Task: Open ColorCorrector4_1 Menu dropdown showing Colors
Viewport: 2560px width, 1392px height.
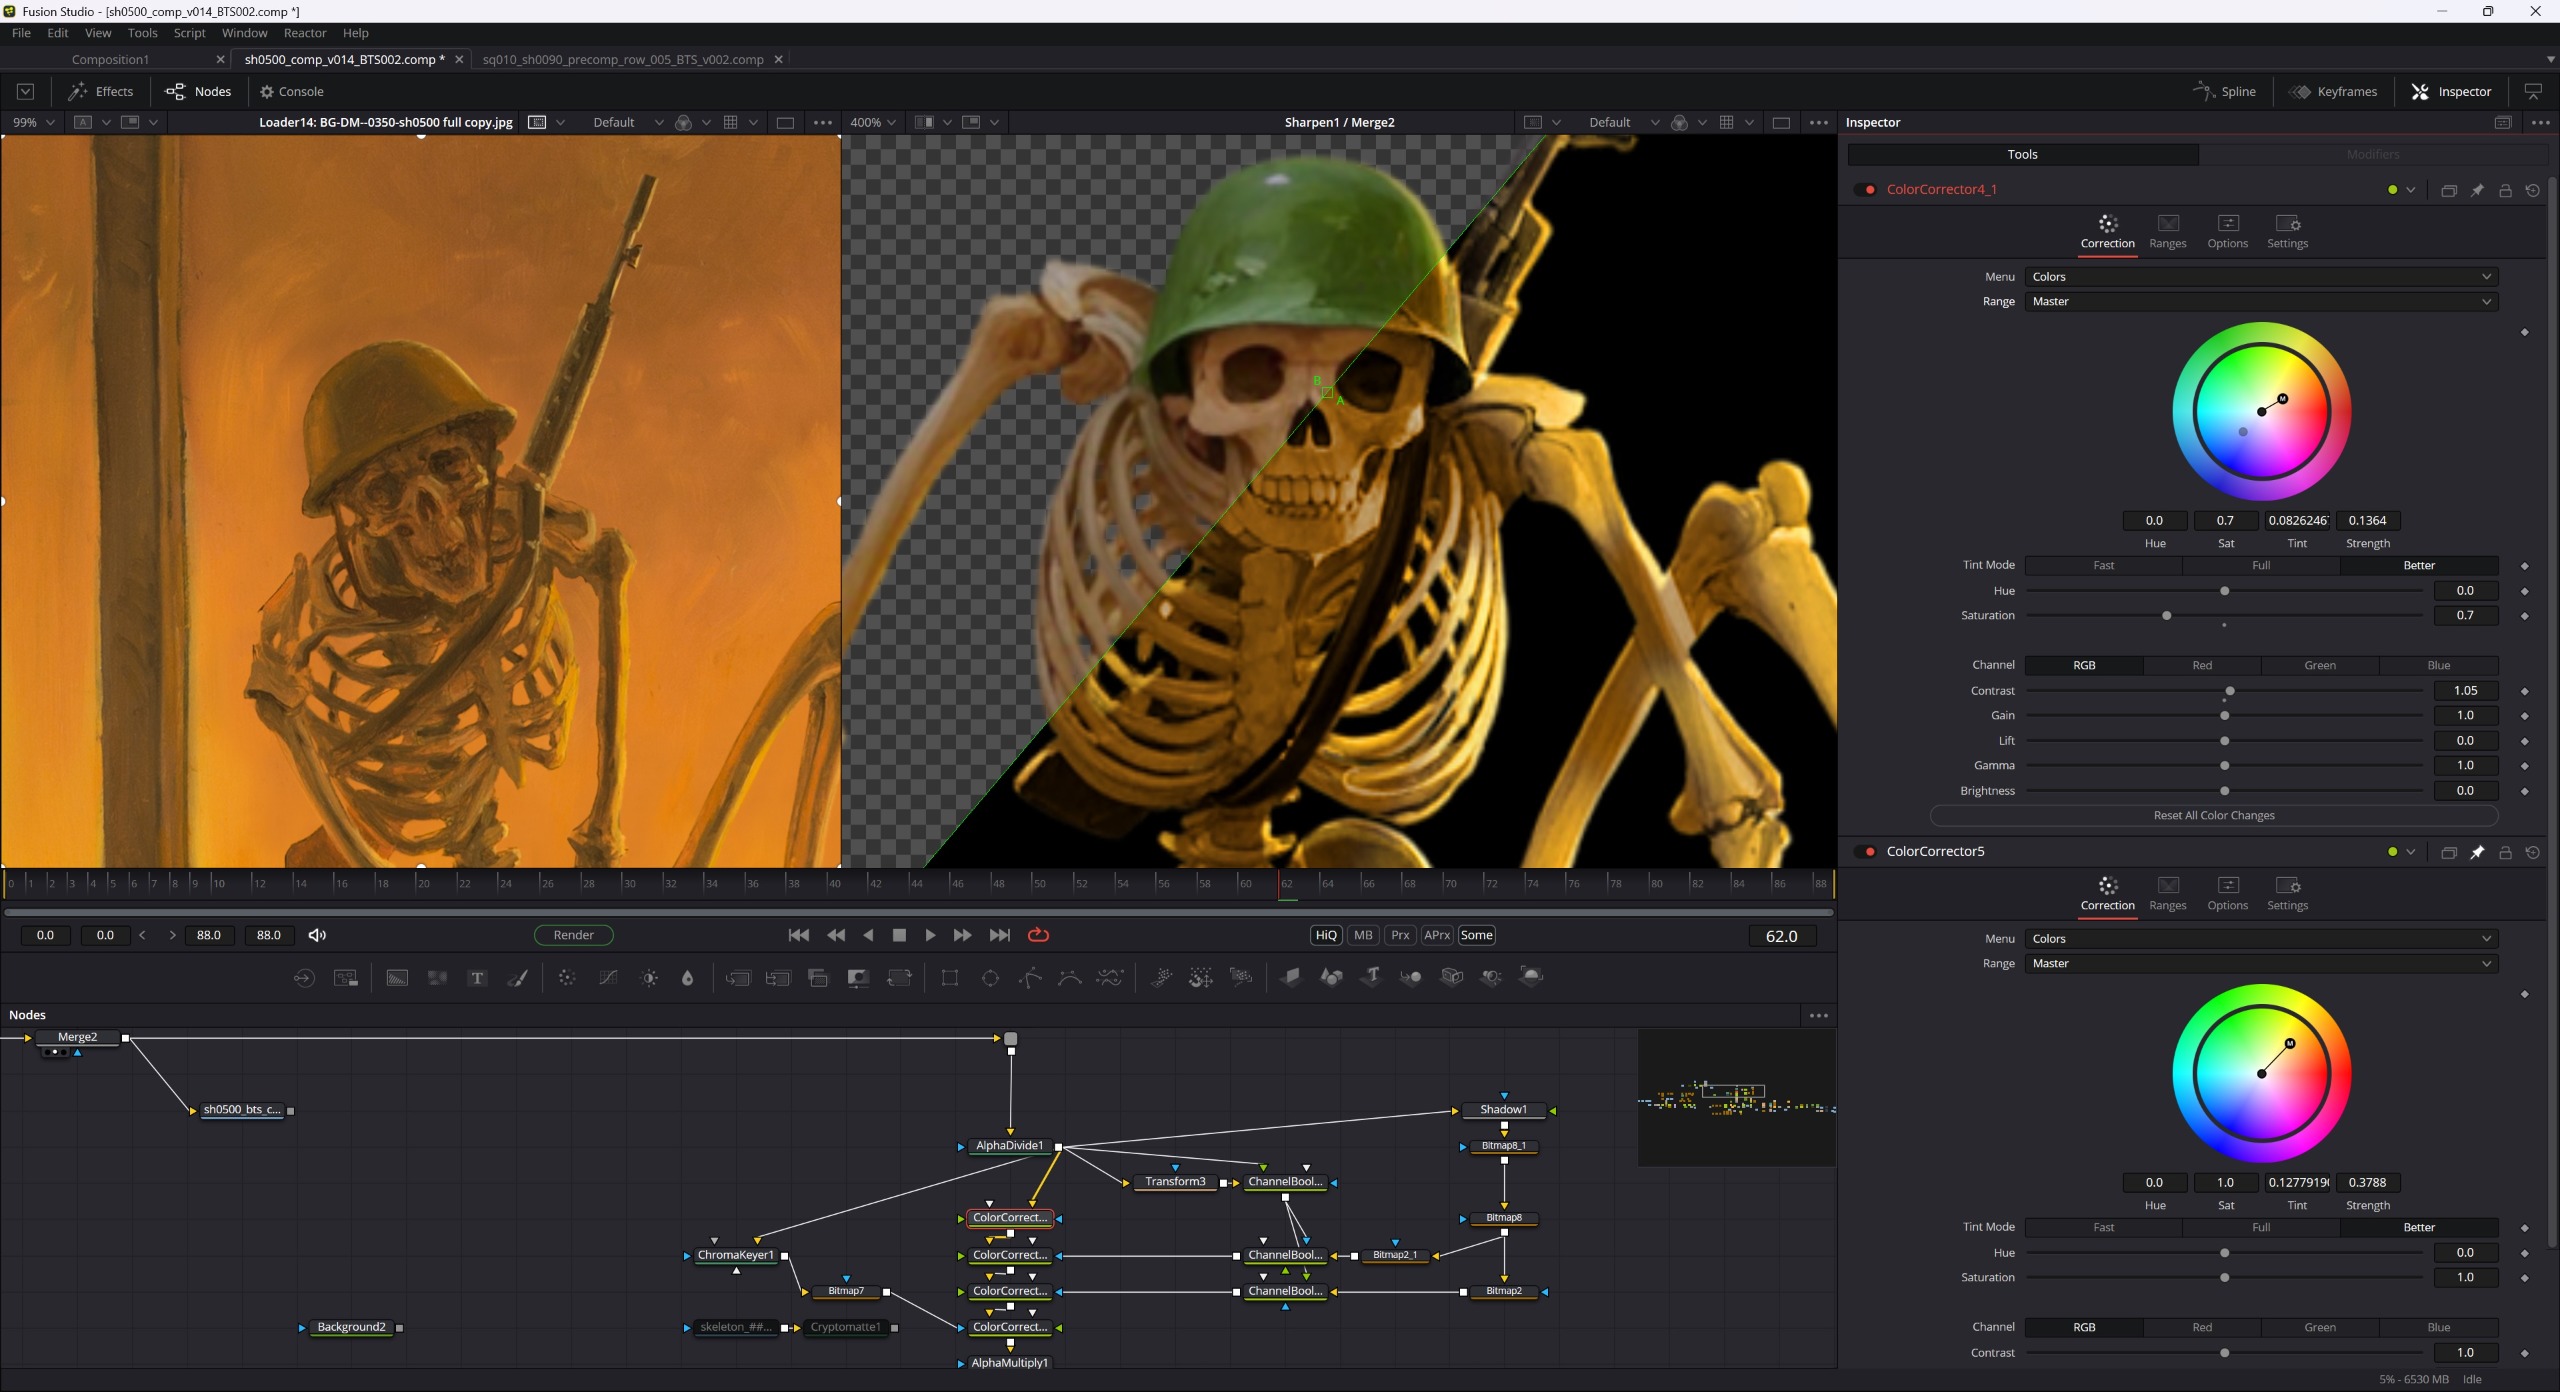Action: (x=2261, y=277)
